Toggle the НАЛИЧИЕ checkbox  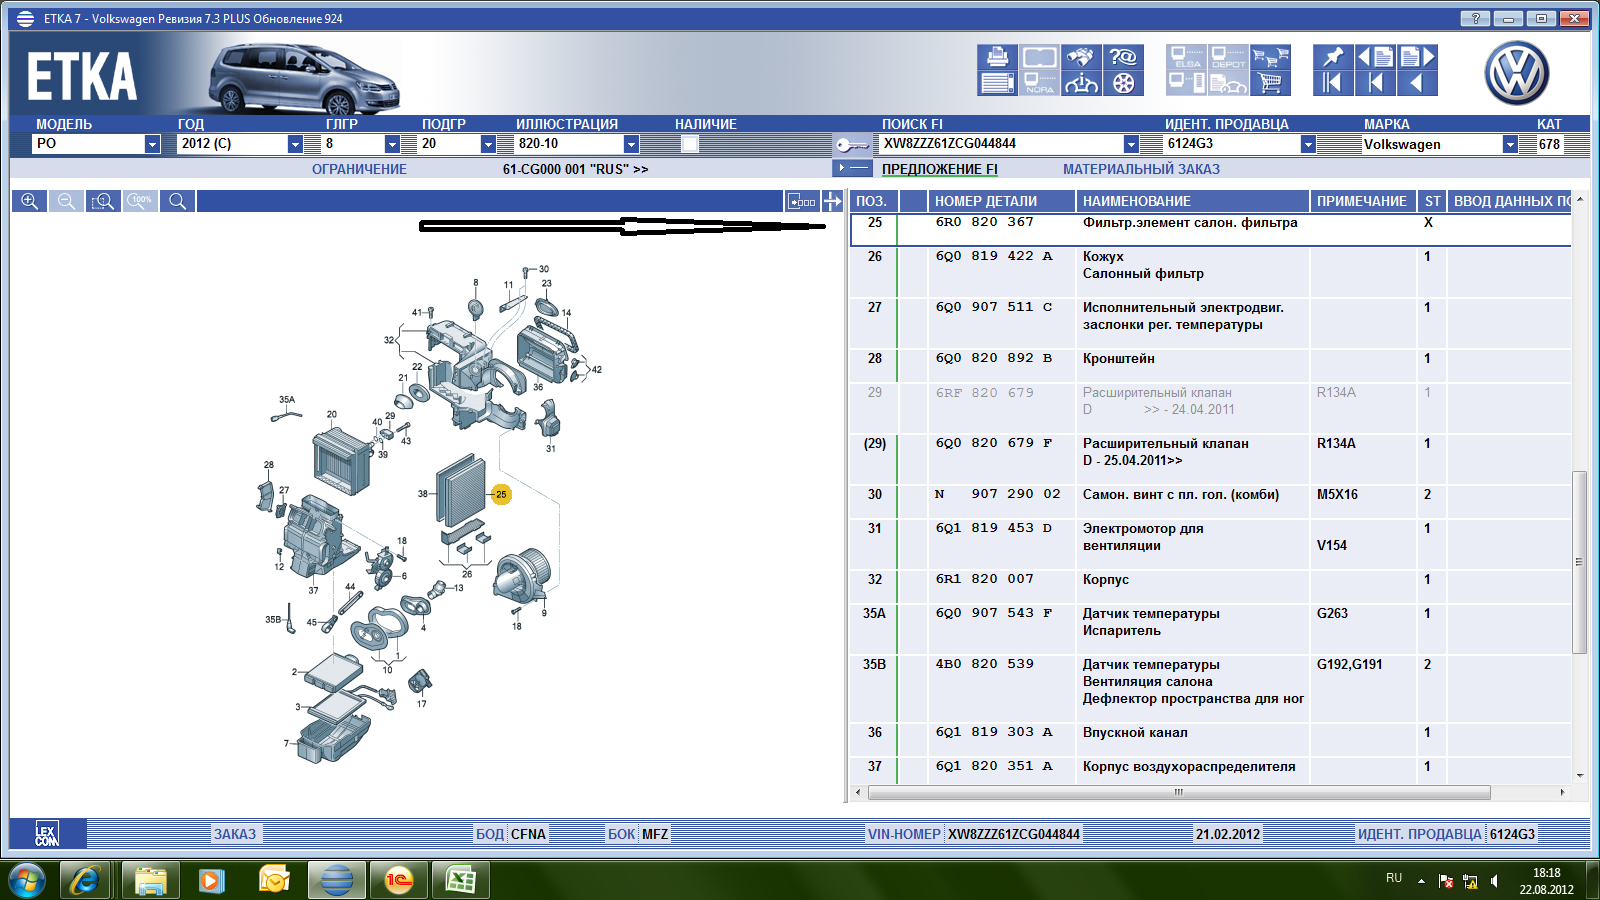pos(689,144)
